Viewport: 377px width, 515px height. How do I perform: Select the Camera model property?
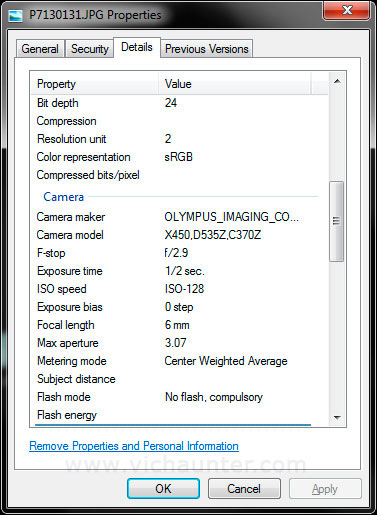click(x=70, y=235)
